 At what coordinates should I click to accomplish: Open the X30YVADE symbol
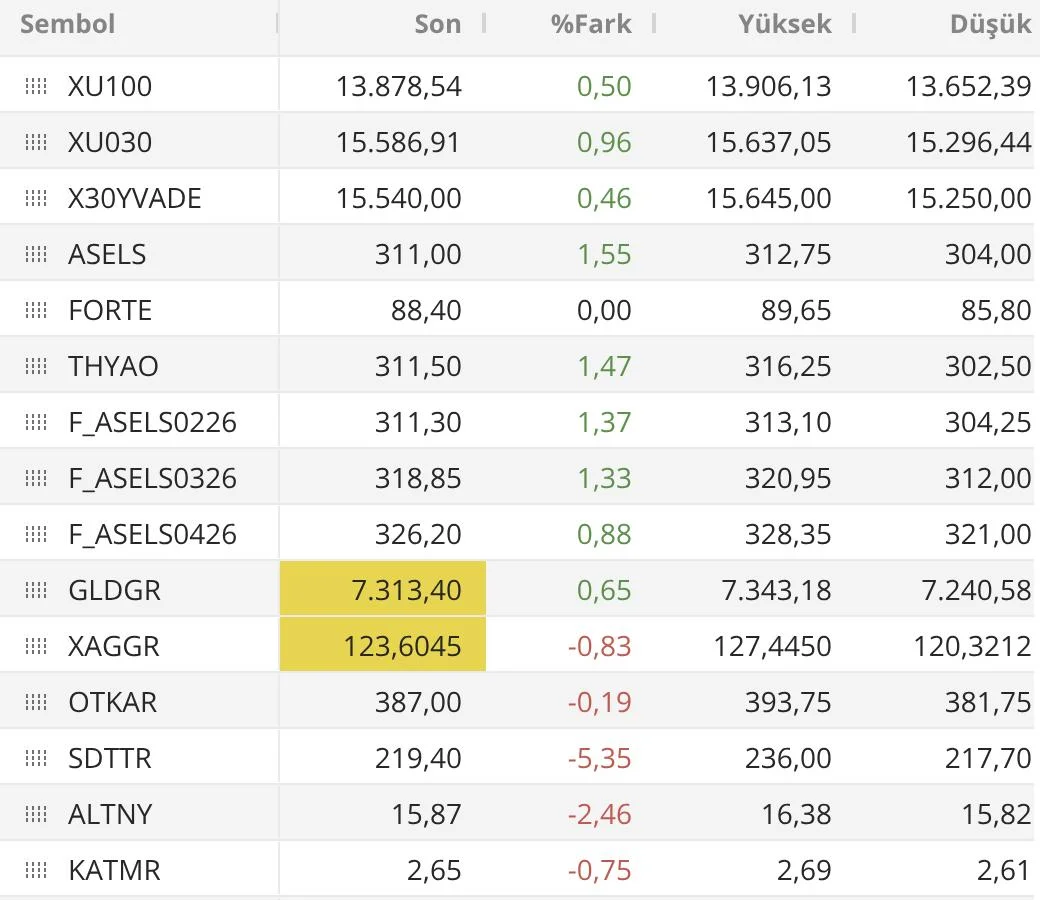click(x=135, y=199)
